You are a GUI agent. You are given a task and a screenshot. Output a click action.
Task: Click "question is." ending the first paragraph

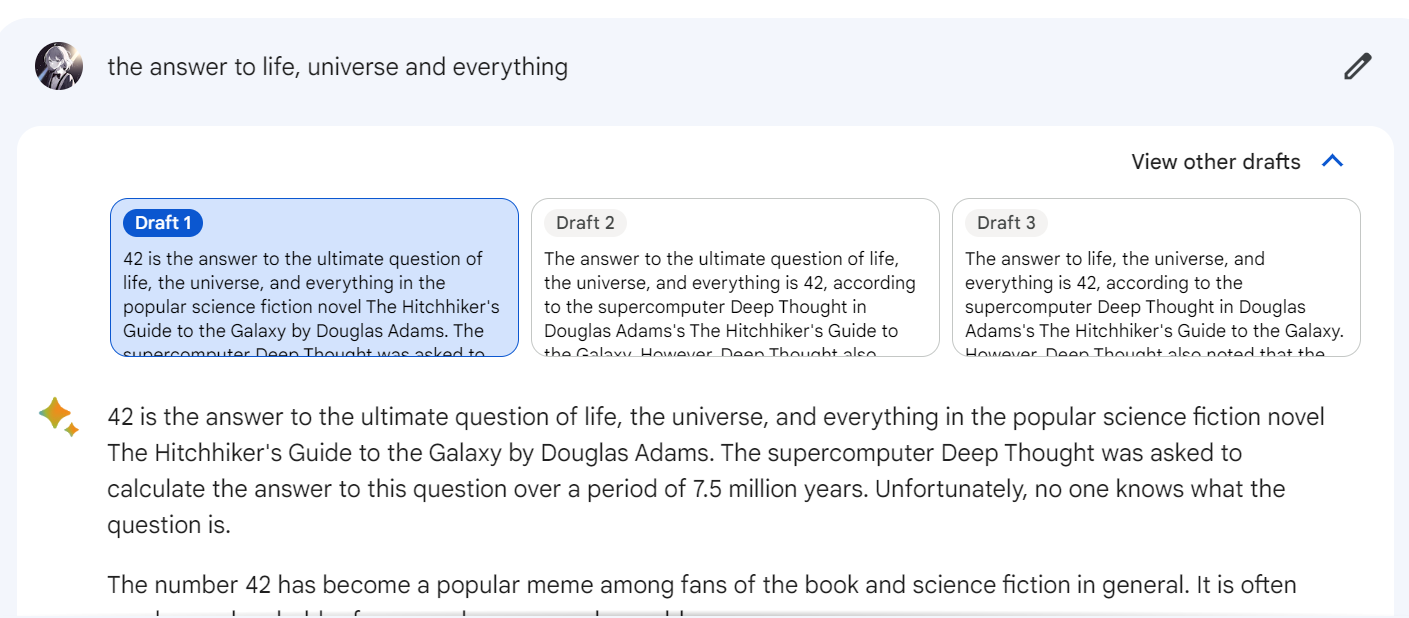[169, 525]
